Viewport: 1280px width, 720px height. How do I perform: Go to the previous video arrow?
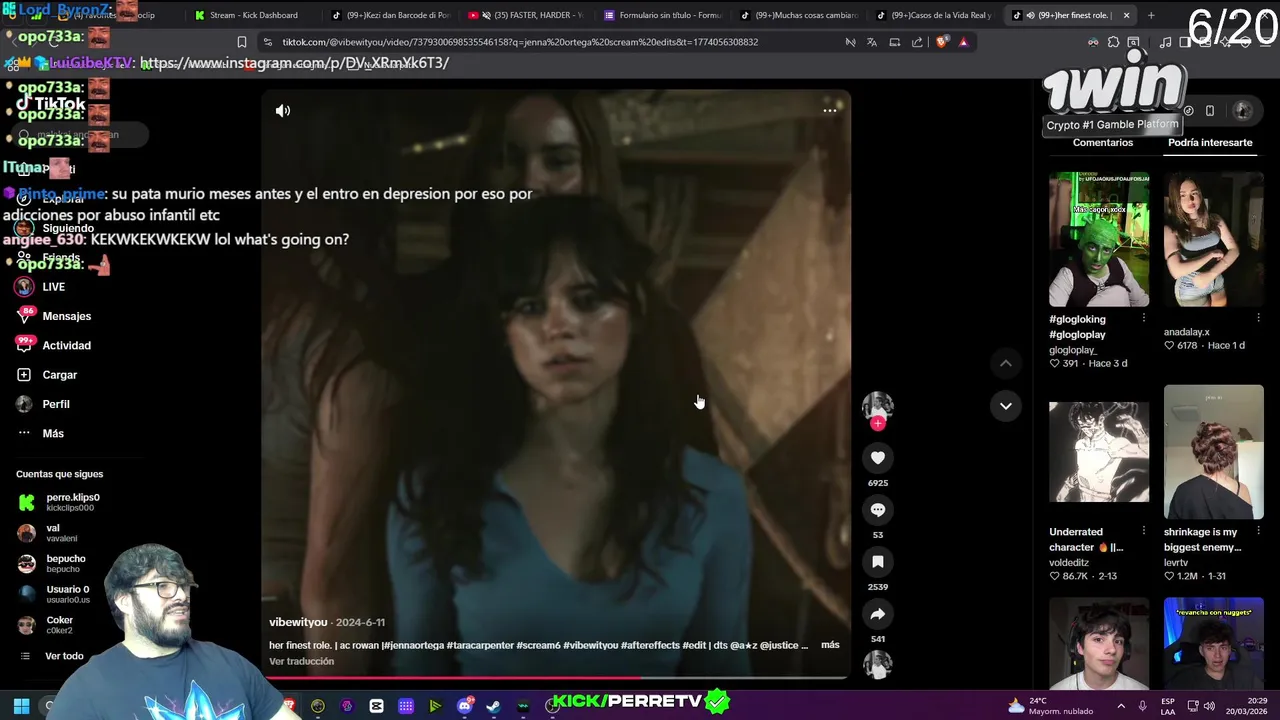1005,363
